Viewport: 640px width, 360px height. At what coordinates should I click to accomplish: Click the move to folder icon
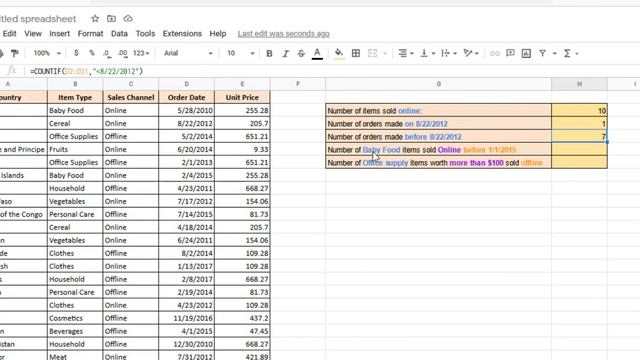click(111, 19)
